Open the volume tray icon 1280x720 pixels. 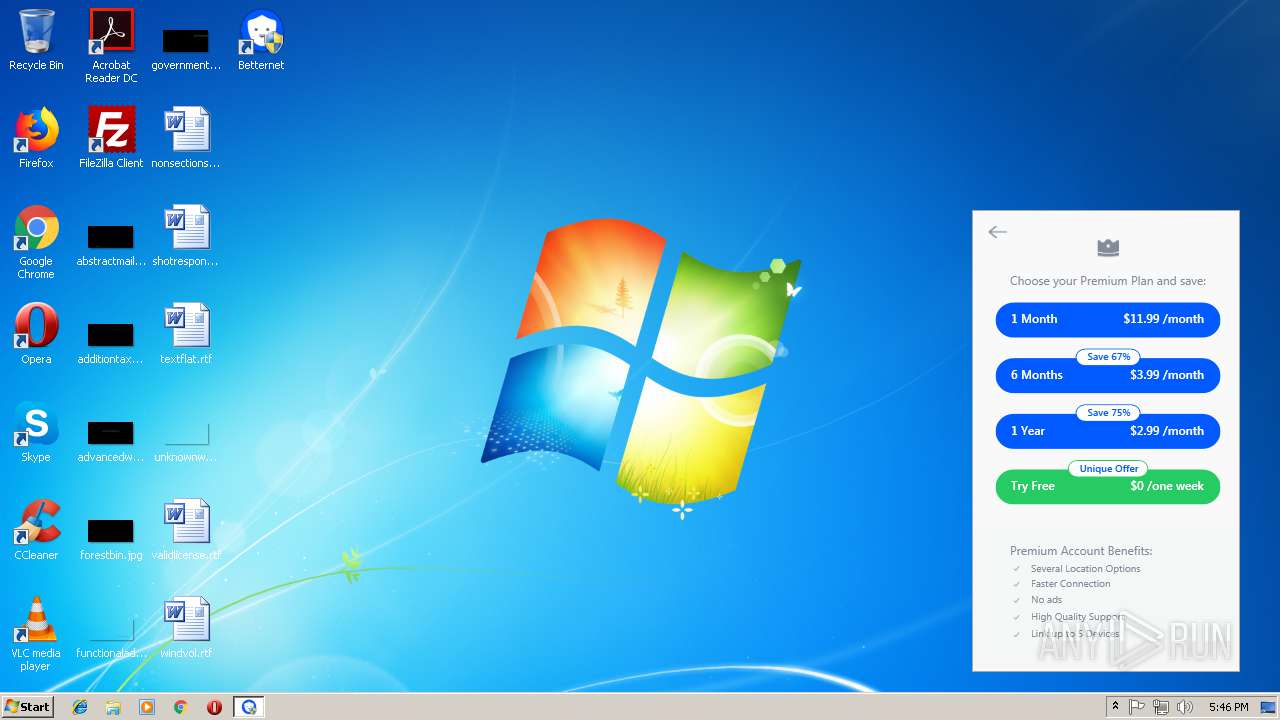click(1185, 707)
